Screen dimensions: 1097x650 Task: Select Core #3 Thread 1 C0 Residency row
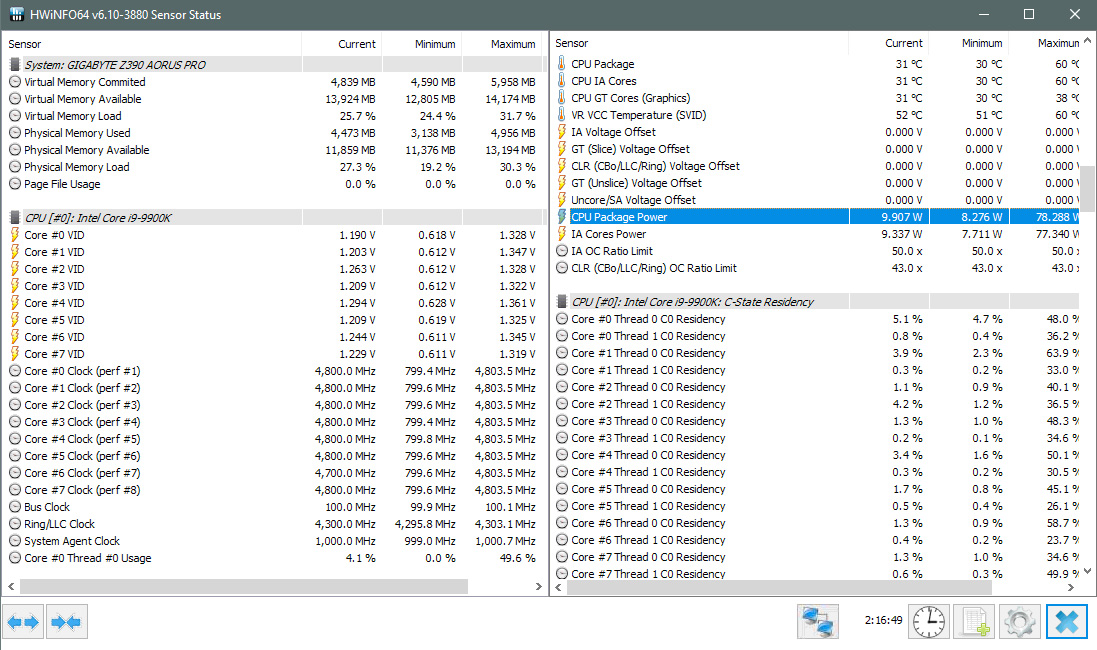pos(815,438)
